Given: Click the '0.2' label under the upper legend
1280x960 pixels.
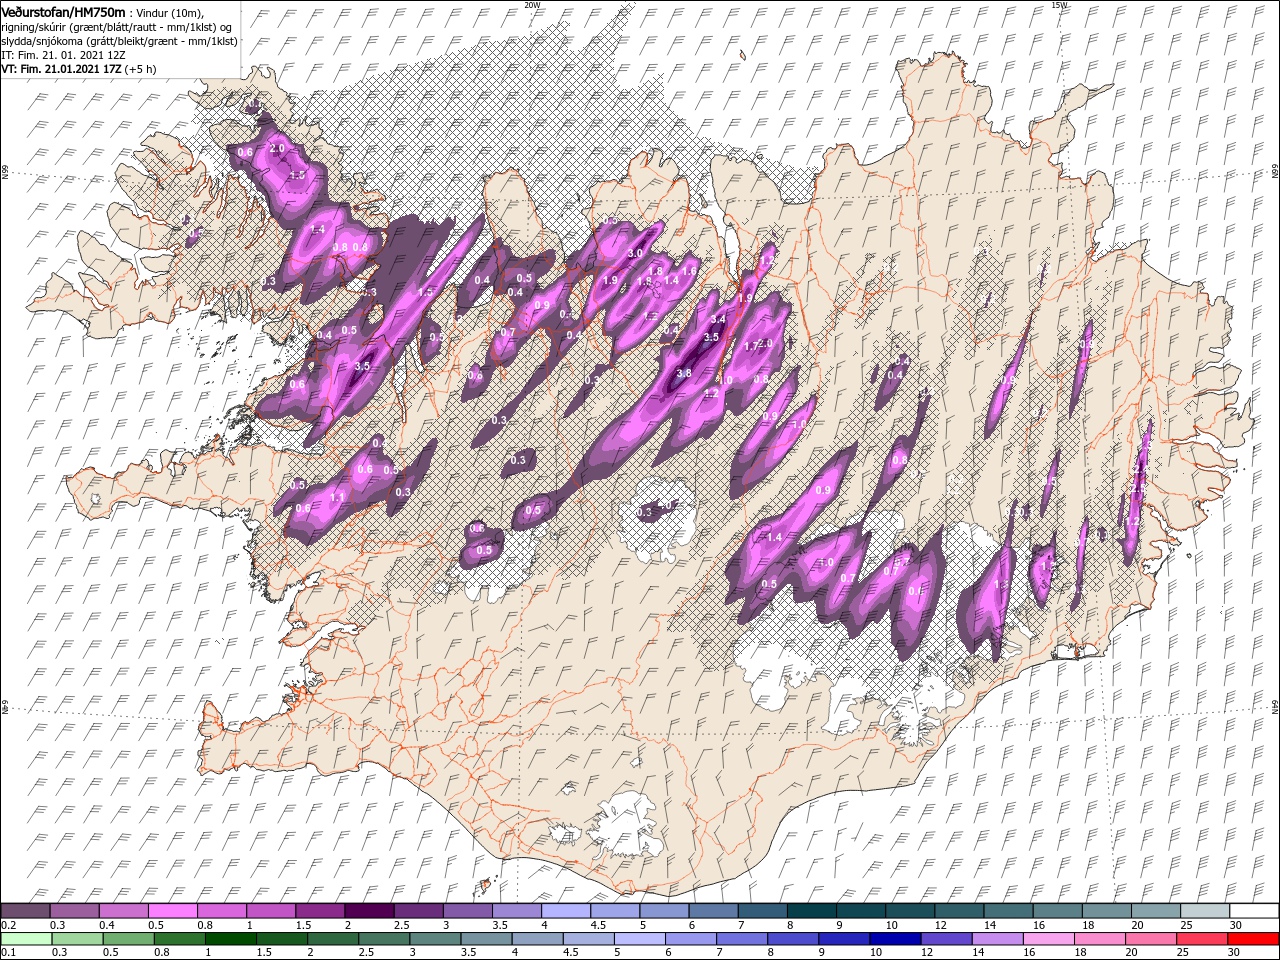Looking at the screenshot, I should 9,925.
